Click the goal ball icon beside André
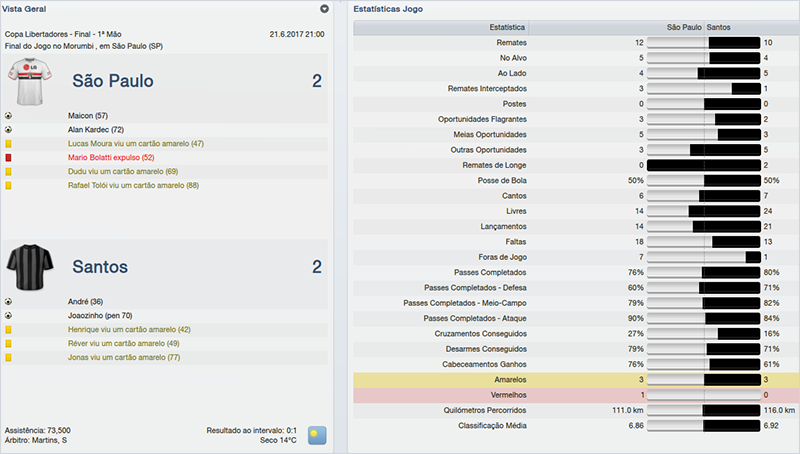Screen dimensions: 800x454 pos(8,301)
